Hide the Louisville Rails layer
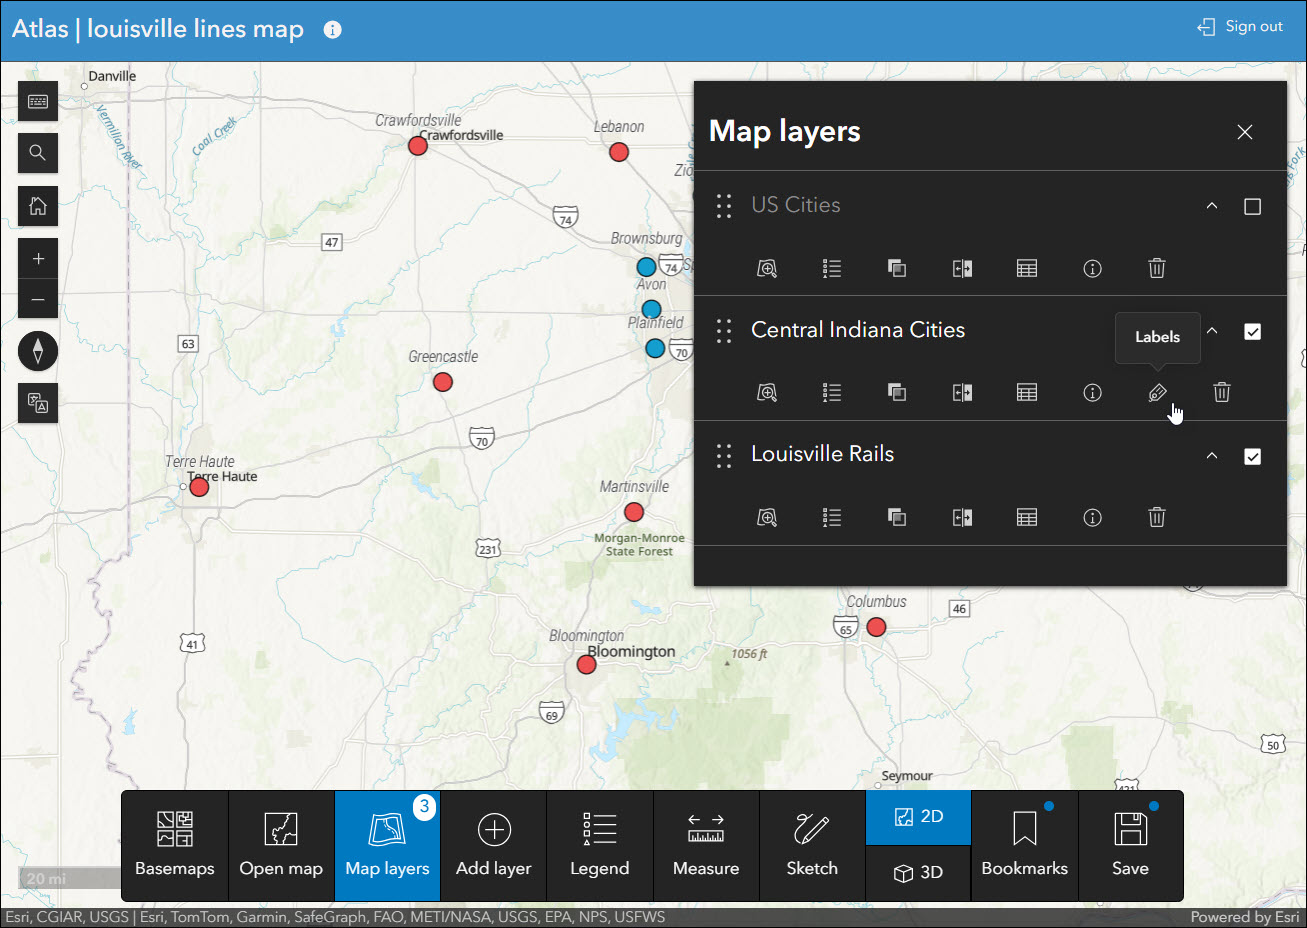The width and height of the screenshot is (1307, 928). 1252,457
